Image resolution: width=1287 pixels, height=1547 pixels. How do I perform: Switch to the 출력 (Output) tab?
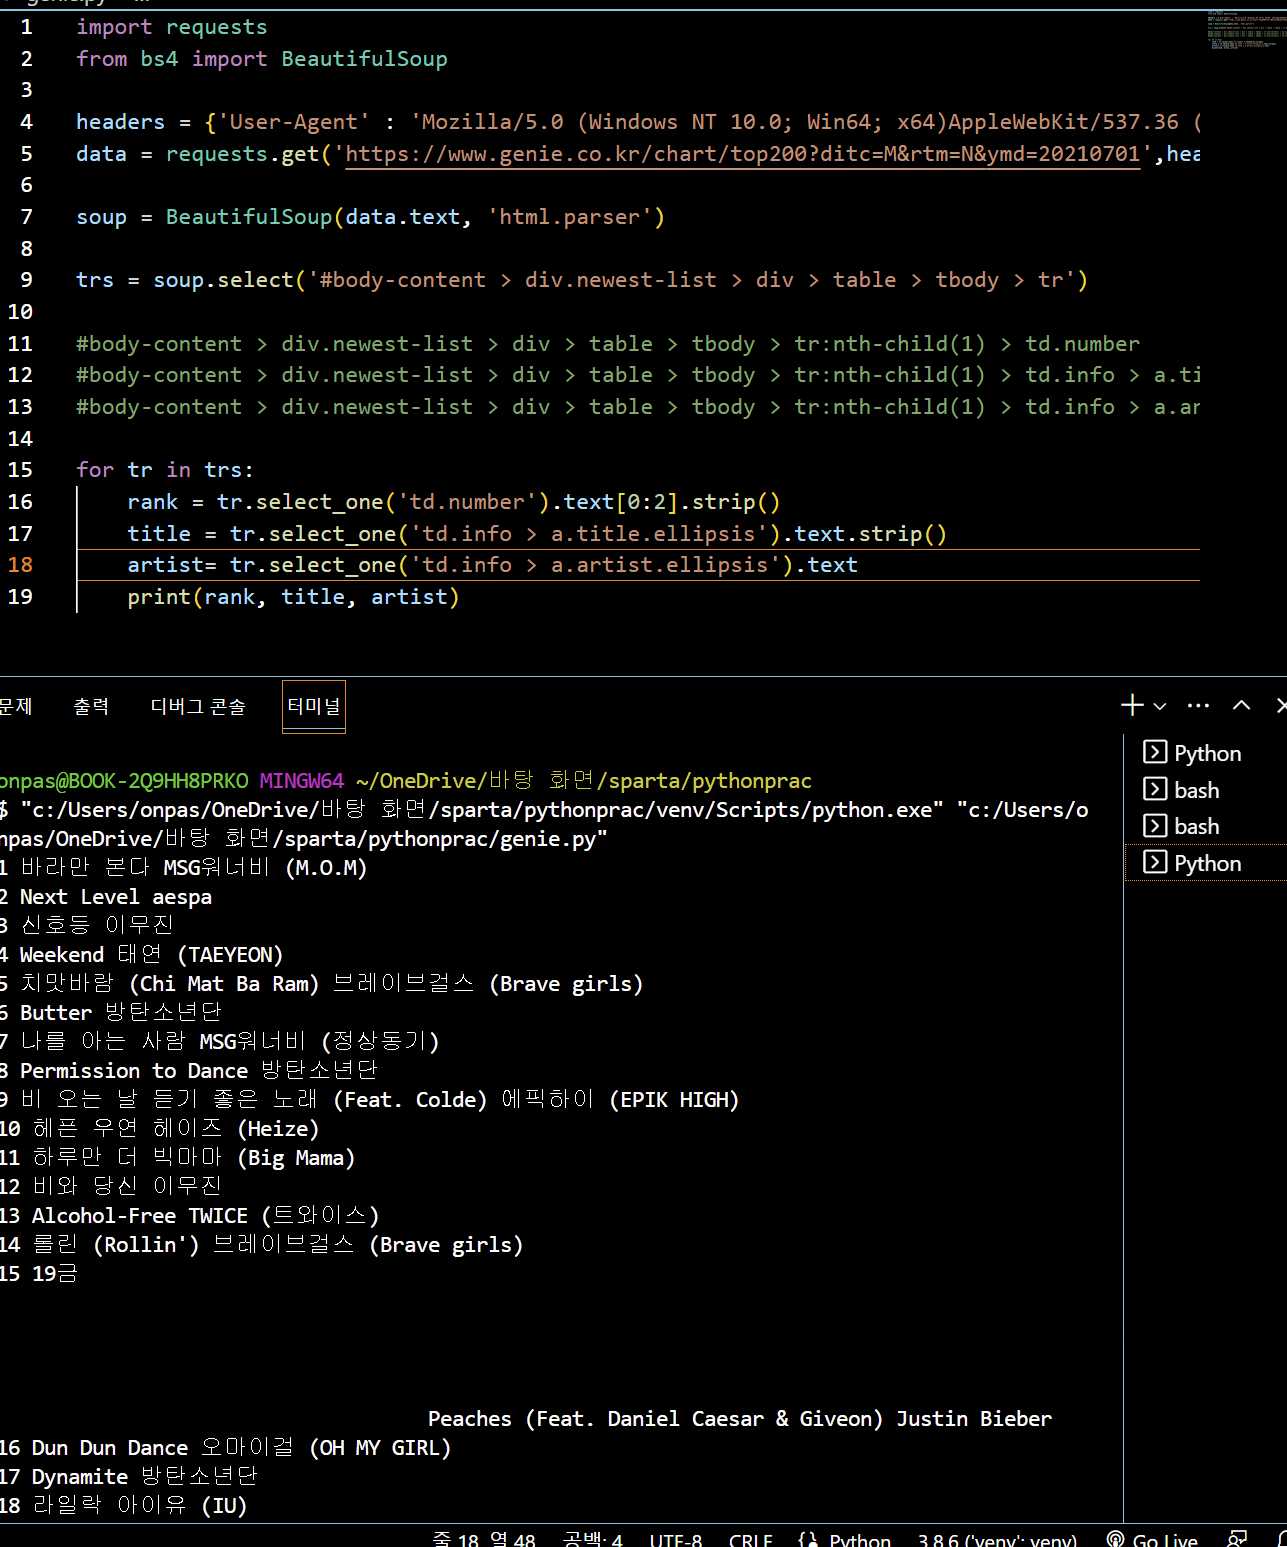[91, 706]
